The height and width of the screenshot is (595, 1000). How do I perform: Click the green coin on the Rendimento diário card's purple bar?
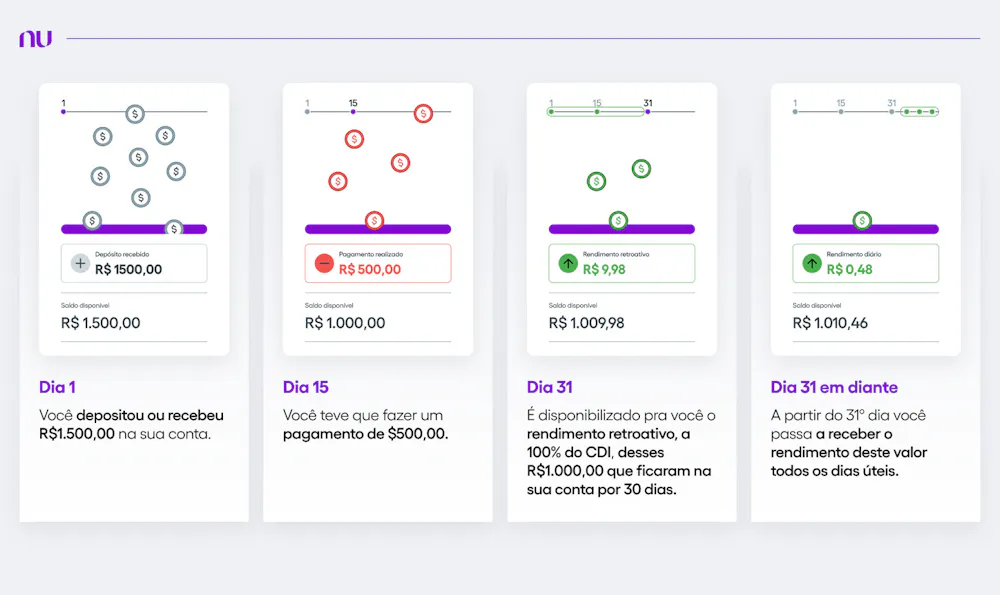[861, 220]
